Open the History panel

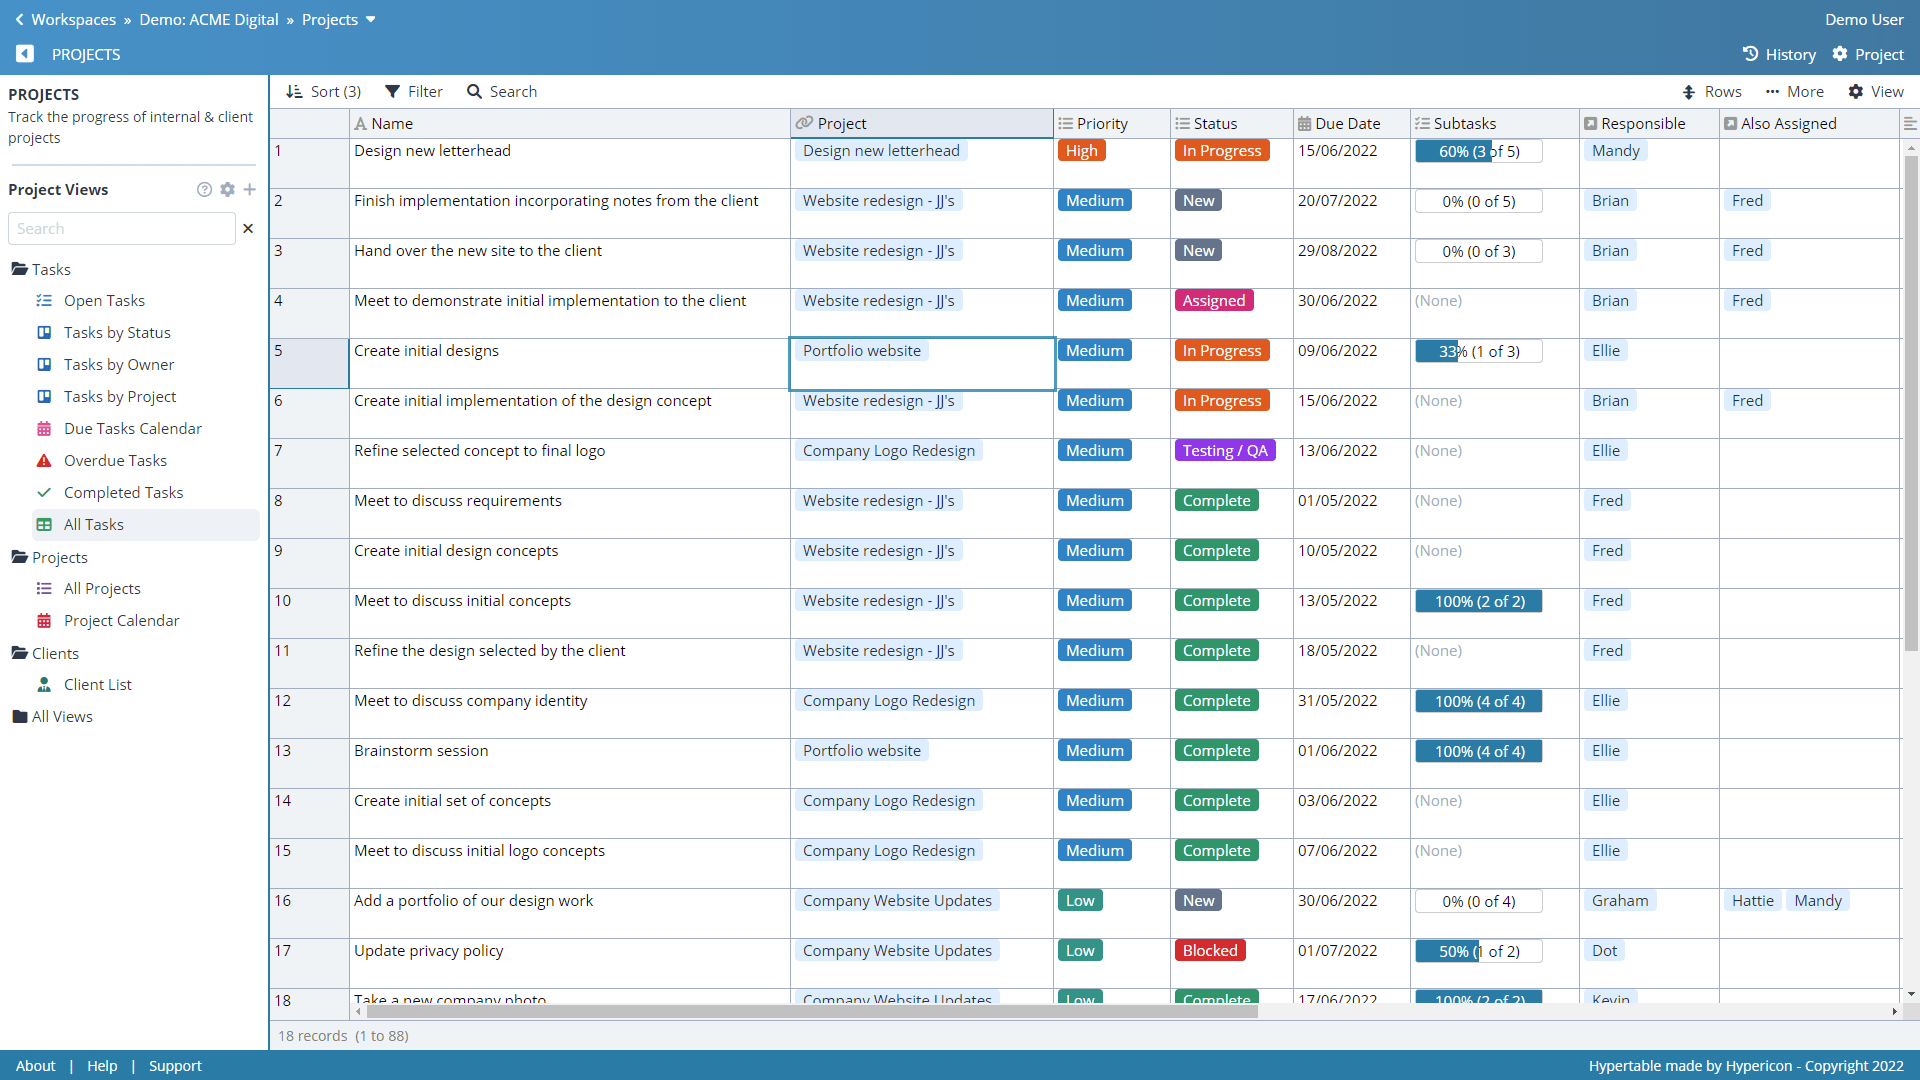pyautogui.click(x=1779, y=54)
